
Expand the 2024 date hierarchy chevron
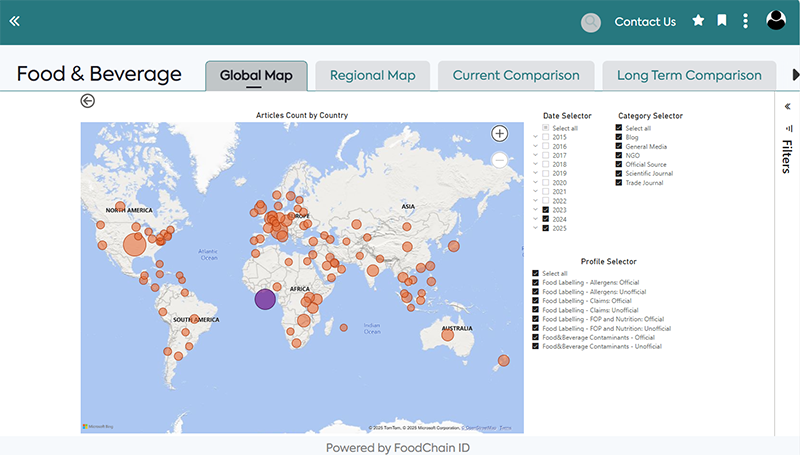(x=536, y=219)
